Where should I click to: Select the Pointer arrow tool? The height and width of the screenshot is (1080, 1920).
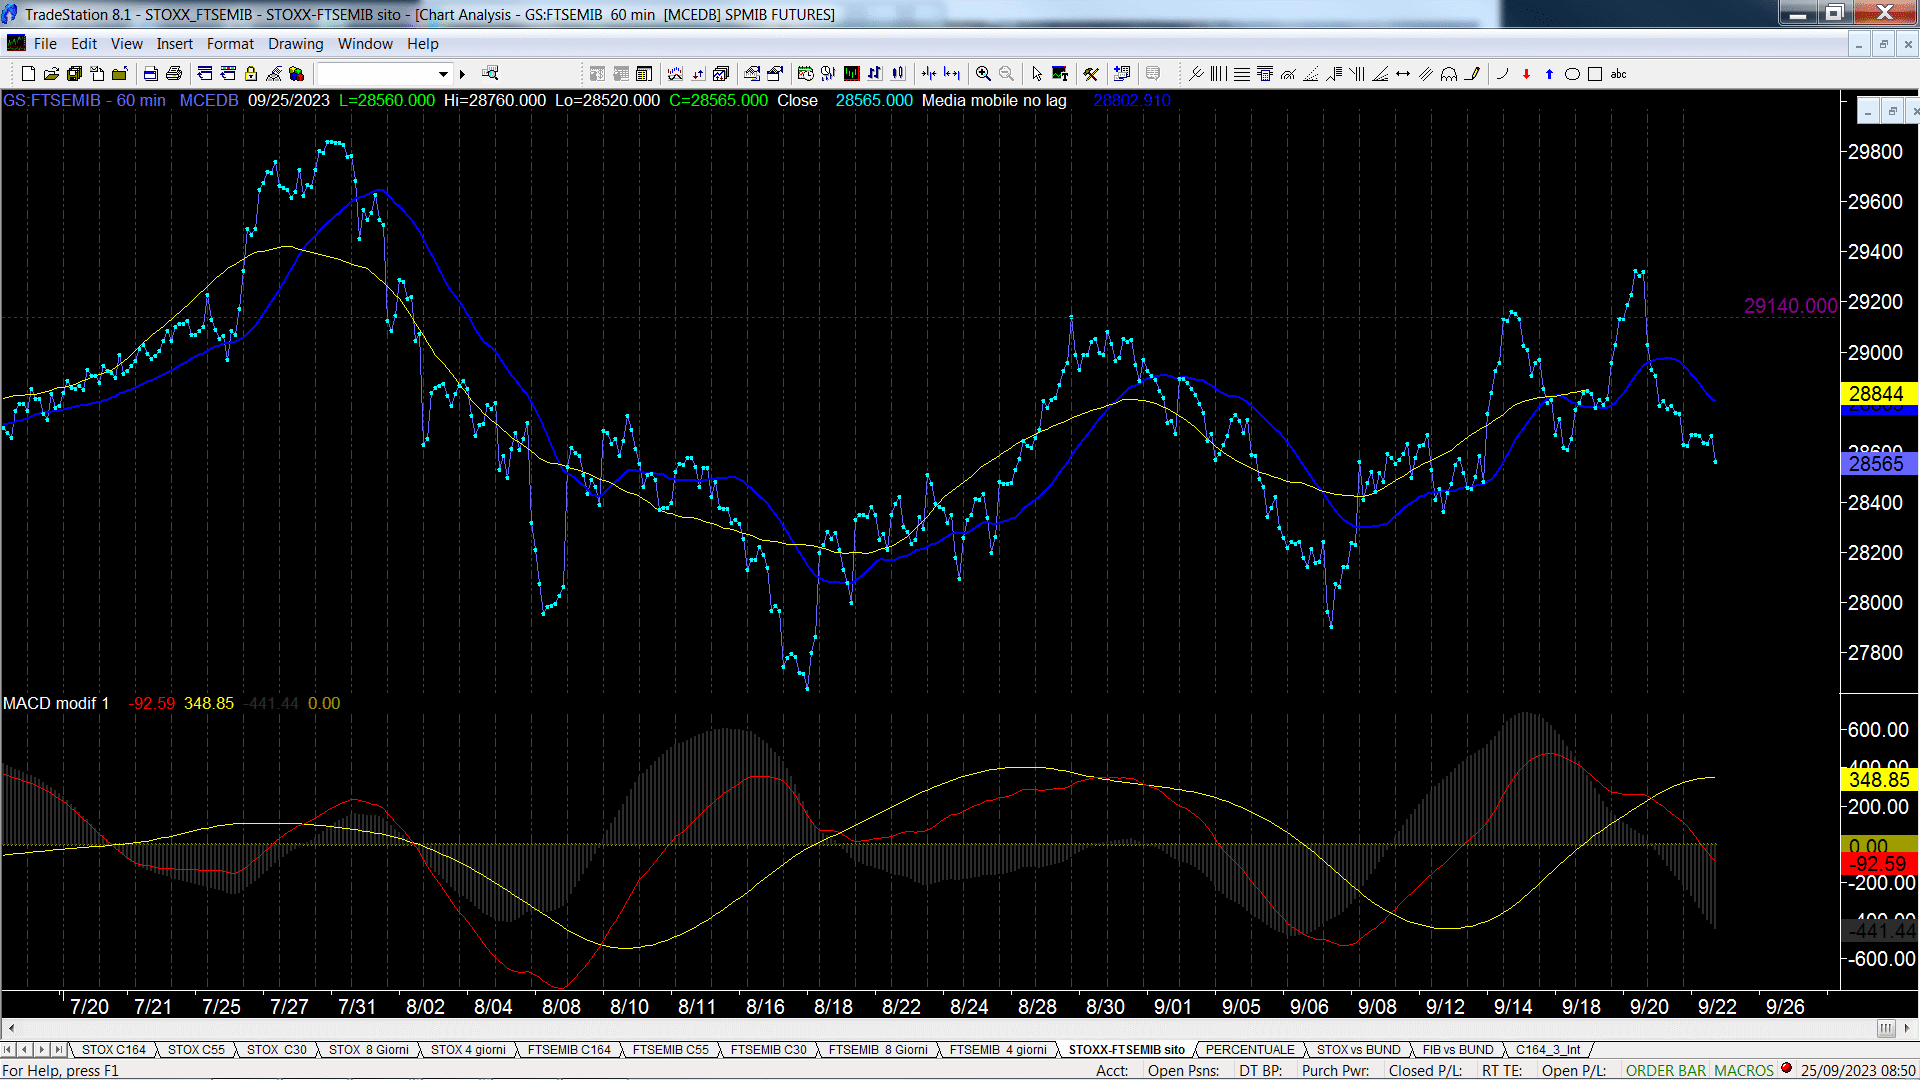click(x=1037, y=74)
